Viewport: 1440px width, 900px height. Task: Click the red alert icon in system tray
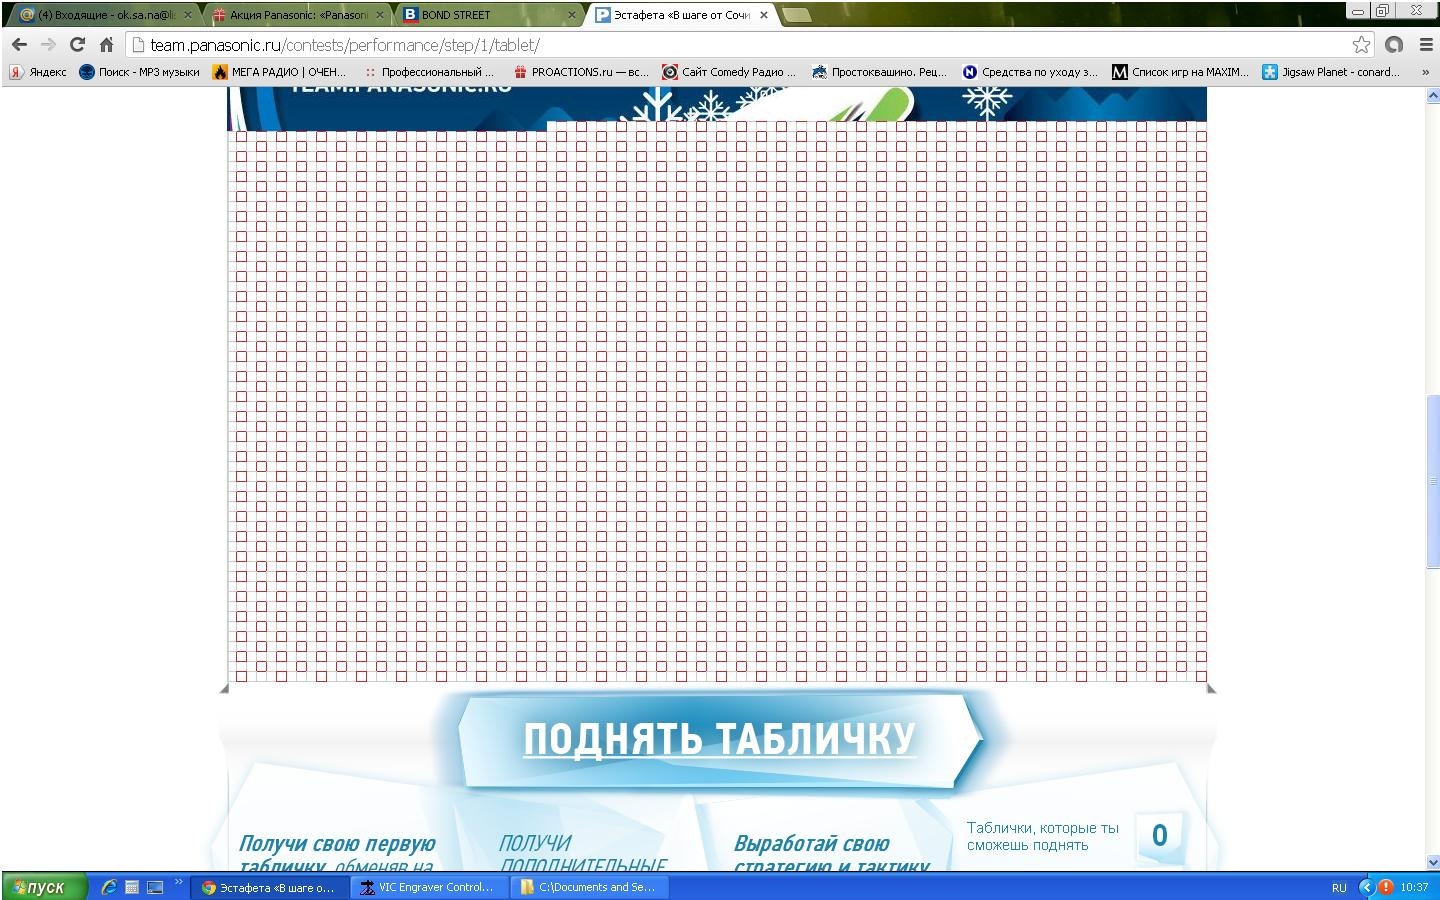click(1386, 887)
